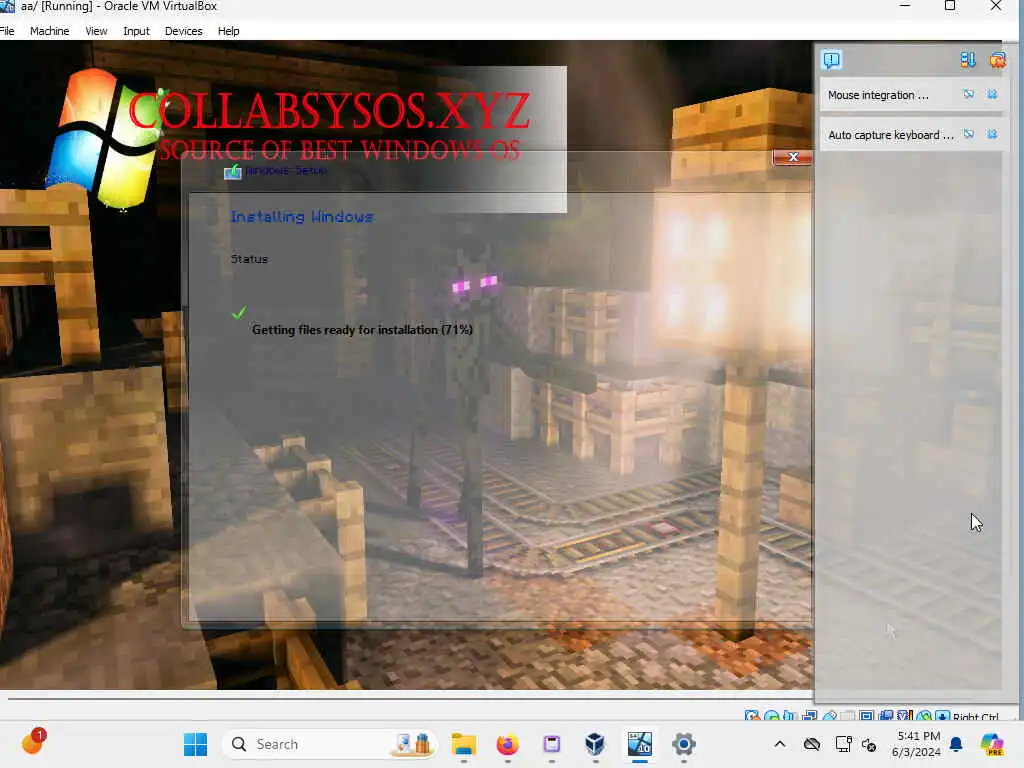Click the muted volume tray icon
This screenshot has height=768, width=1024.
[x=869, y=744]
